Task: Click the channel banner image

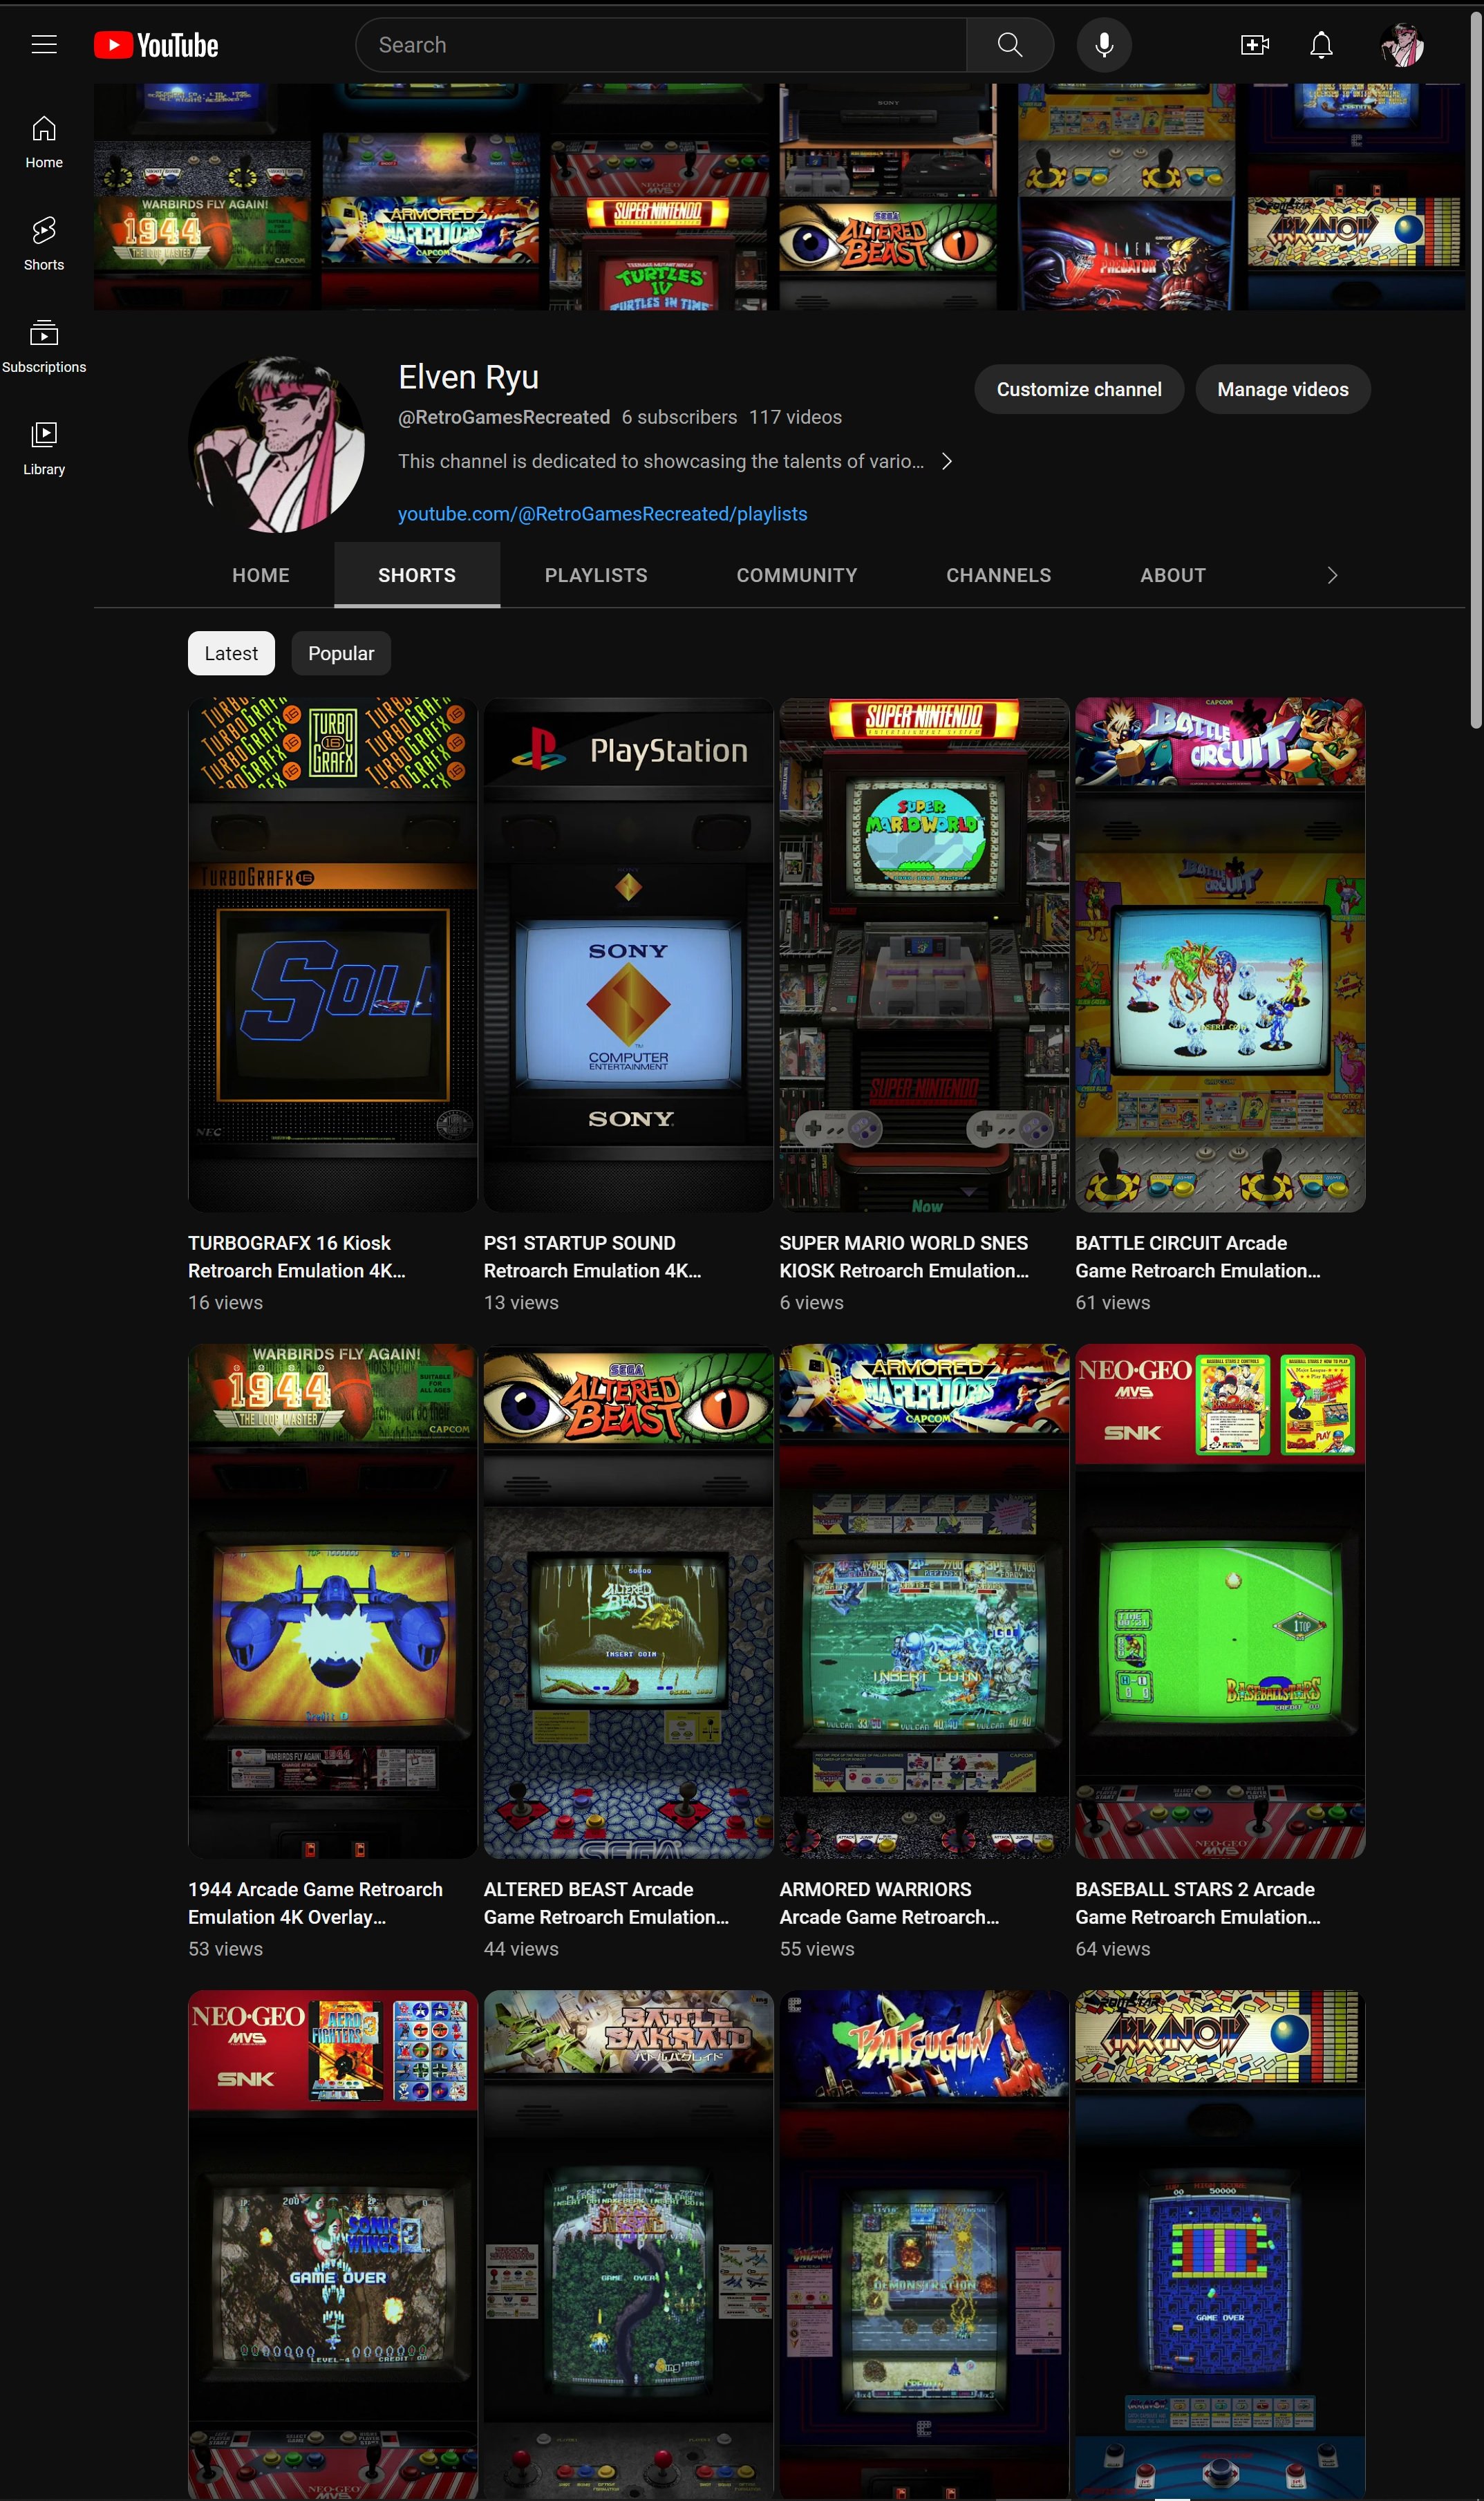Action: click(x=779, y=197)
